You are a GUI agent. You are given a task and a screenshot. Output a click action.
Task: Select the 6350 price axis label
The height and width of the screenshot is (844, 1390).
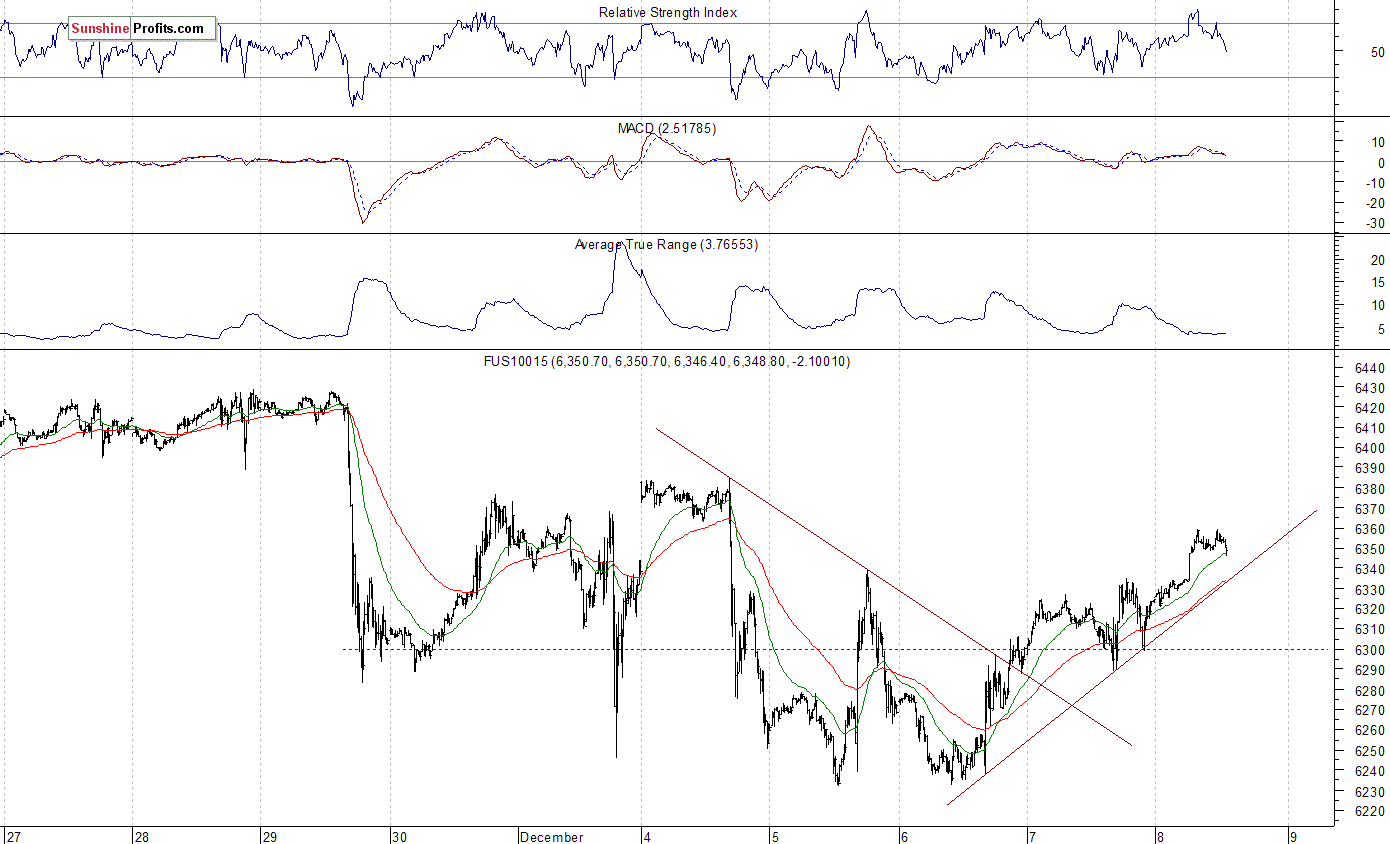(1369, 549)
